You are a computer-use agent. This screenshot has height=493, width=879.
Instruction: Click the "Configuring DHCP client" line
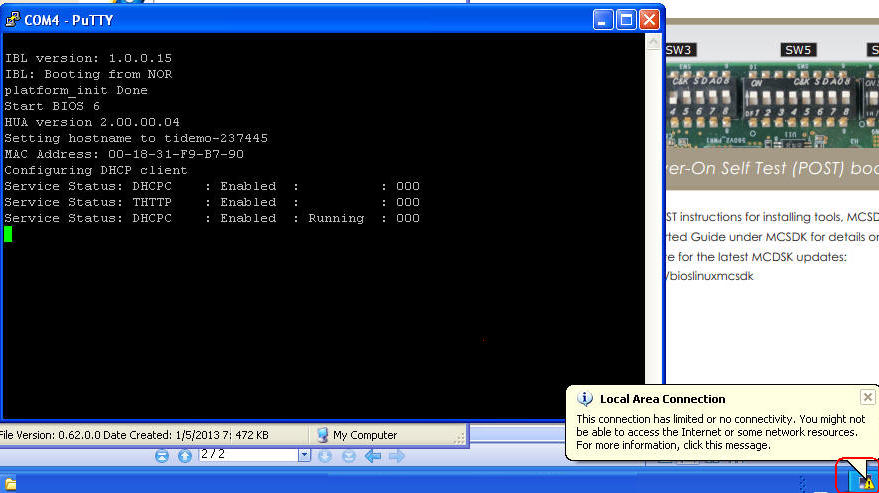(96, 170)
